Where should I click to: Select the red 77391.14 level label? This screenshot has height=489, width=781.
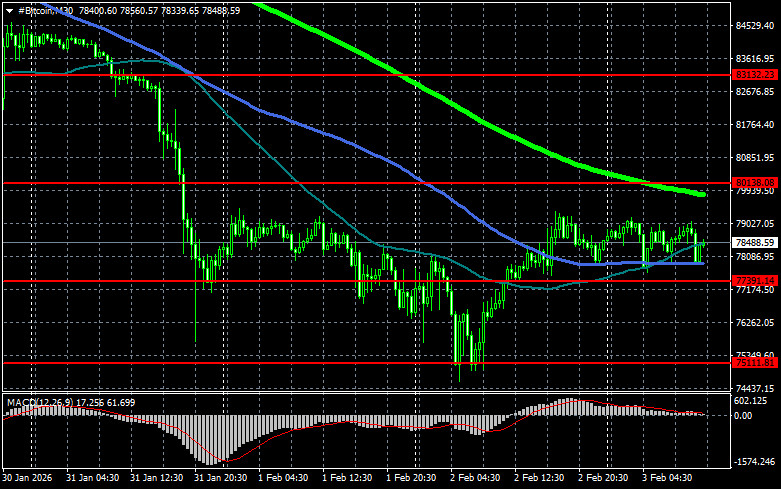click(x=755, y=281)
